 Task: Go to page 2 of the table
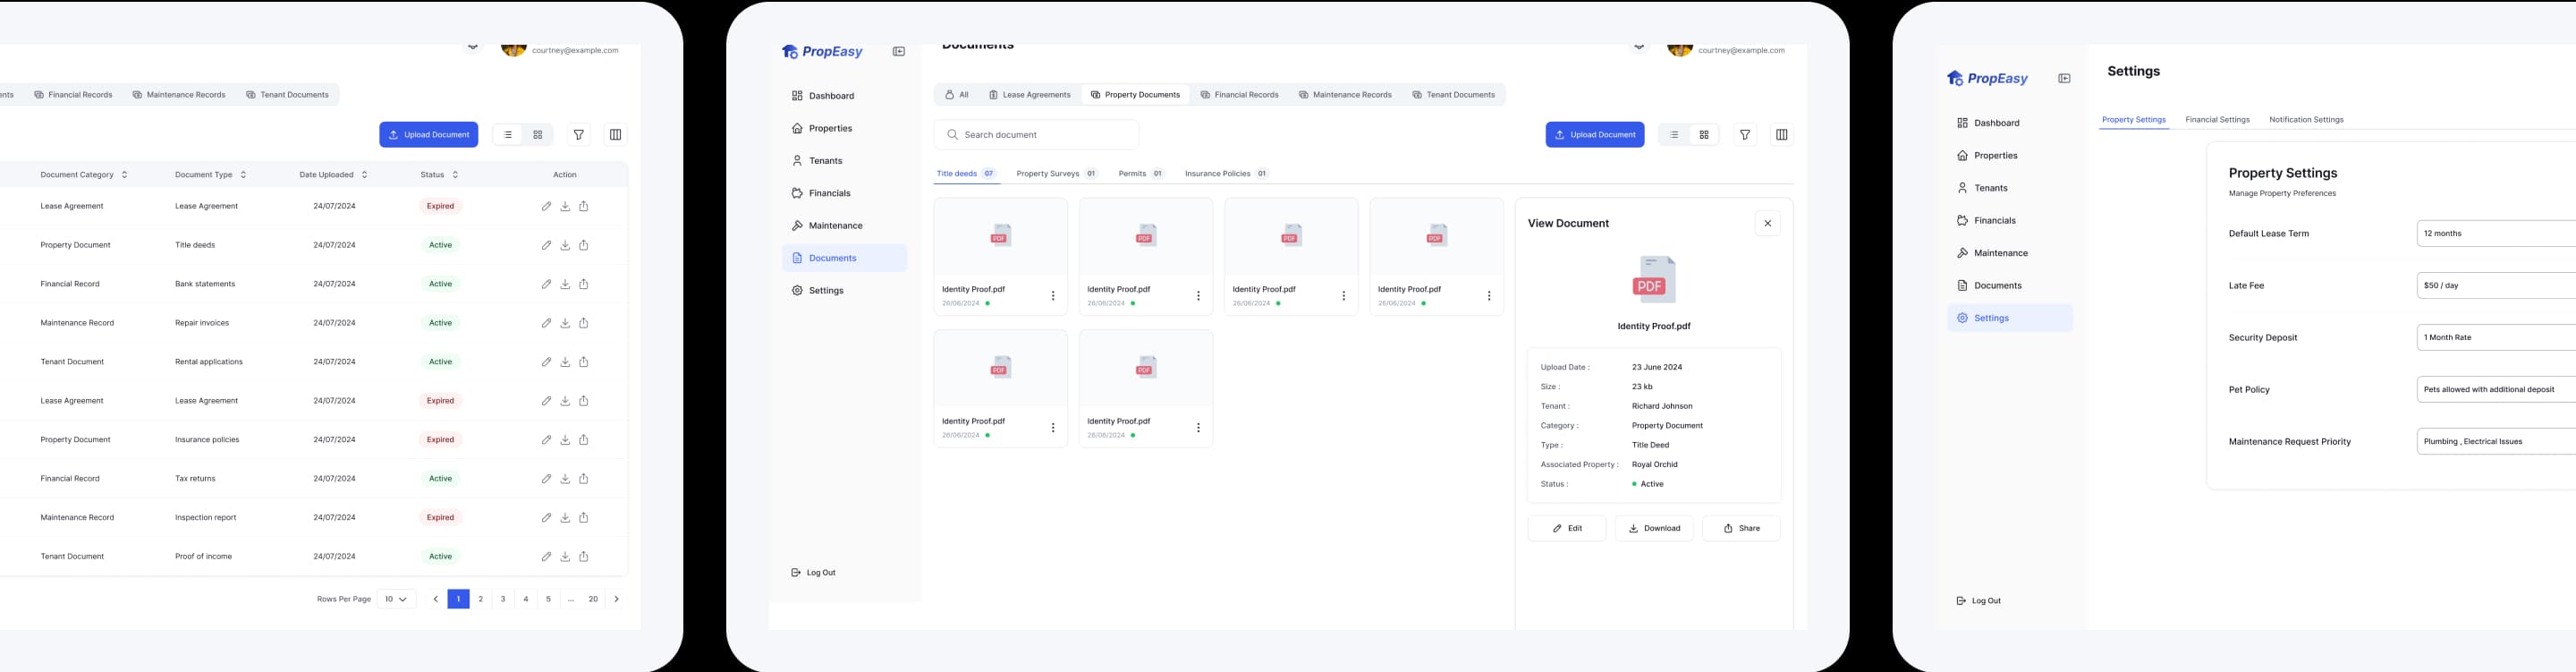coord(481,599)
